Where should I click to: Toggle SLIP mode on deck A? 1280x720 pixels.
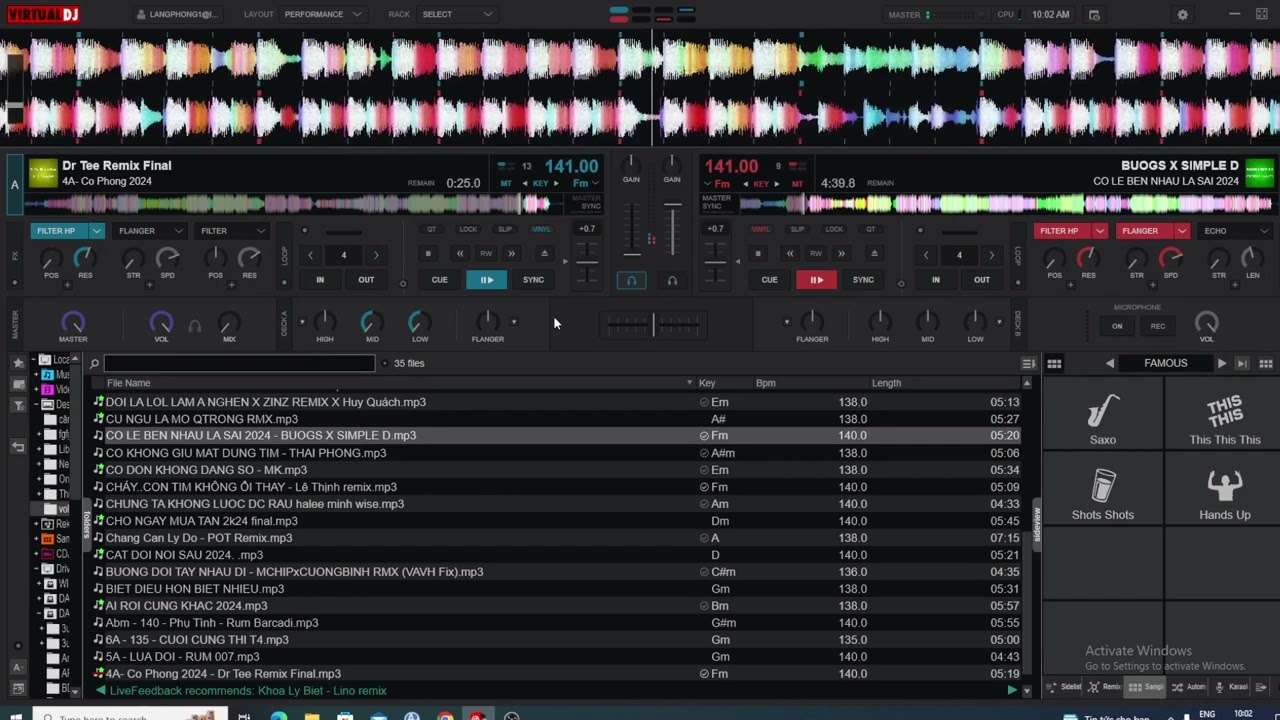[505, 229]
